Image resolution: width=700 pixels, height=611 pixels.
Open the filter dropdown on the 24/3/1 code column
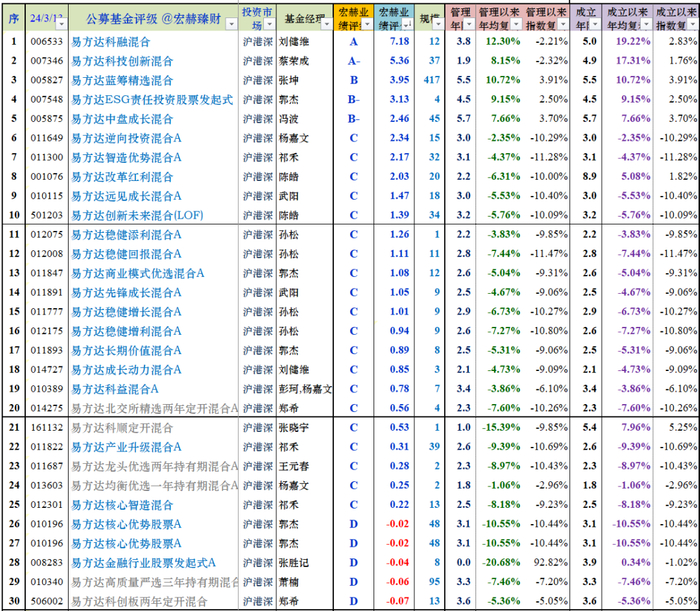point(62,24)
